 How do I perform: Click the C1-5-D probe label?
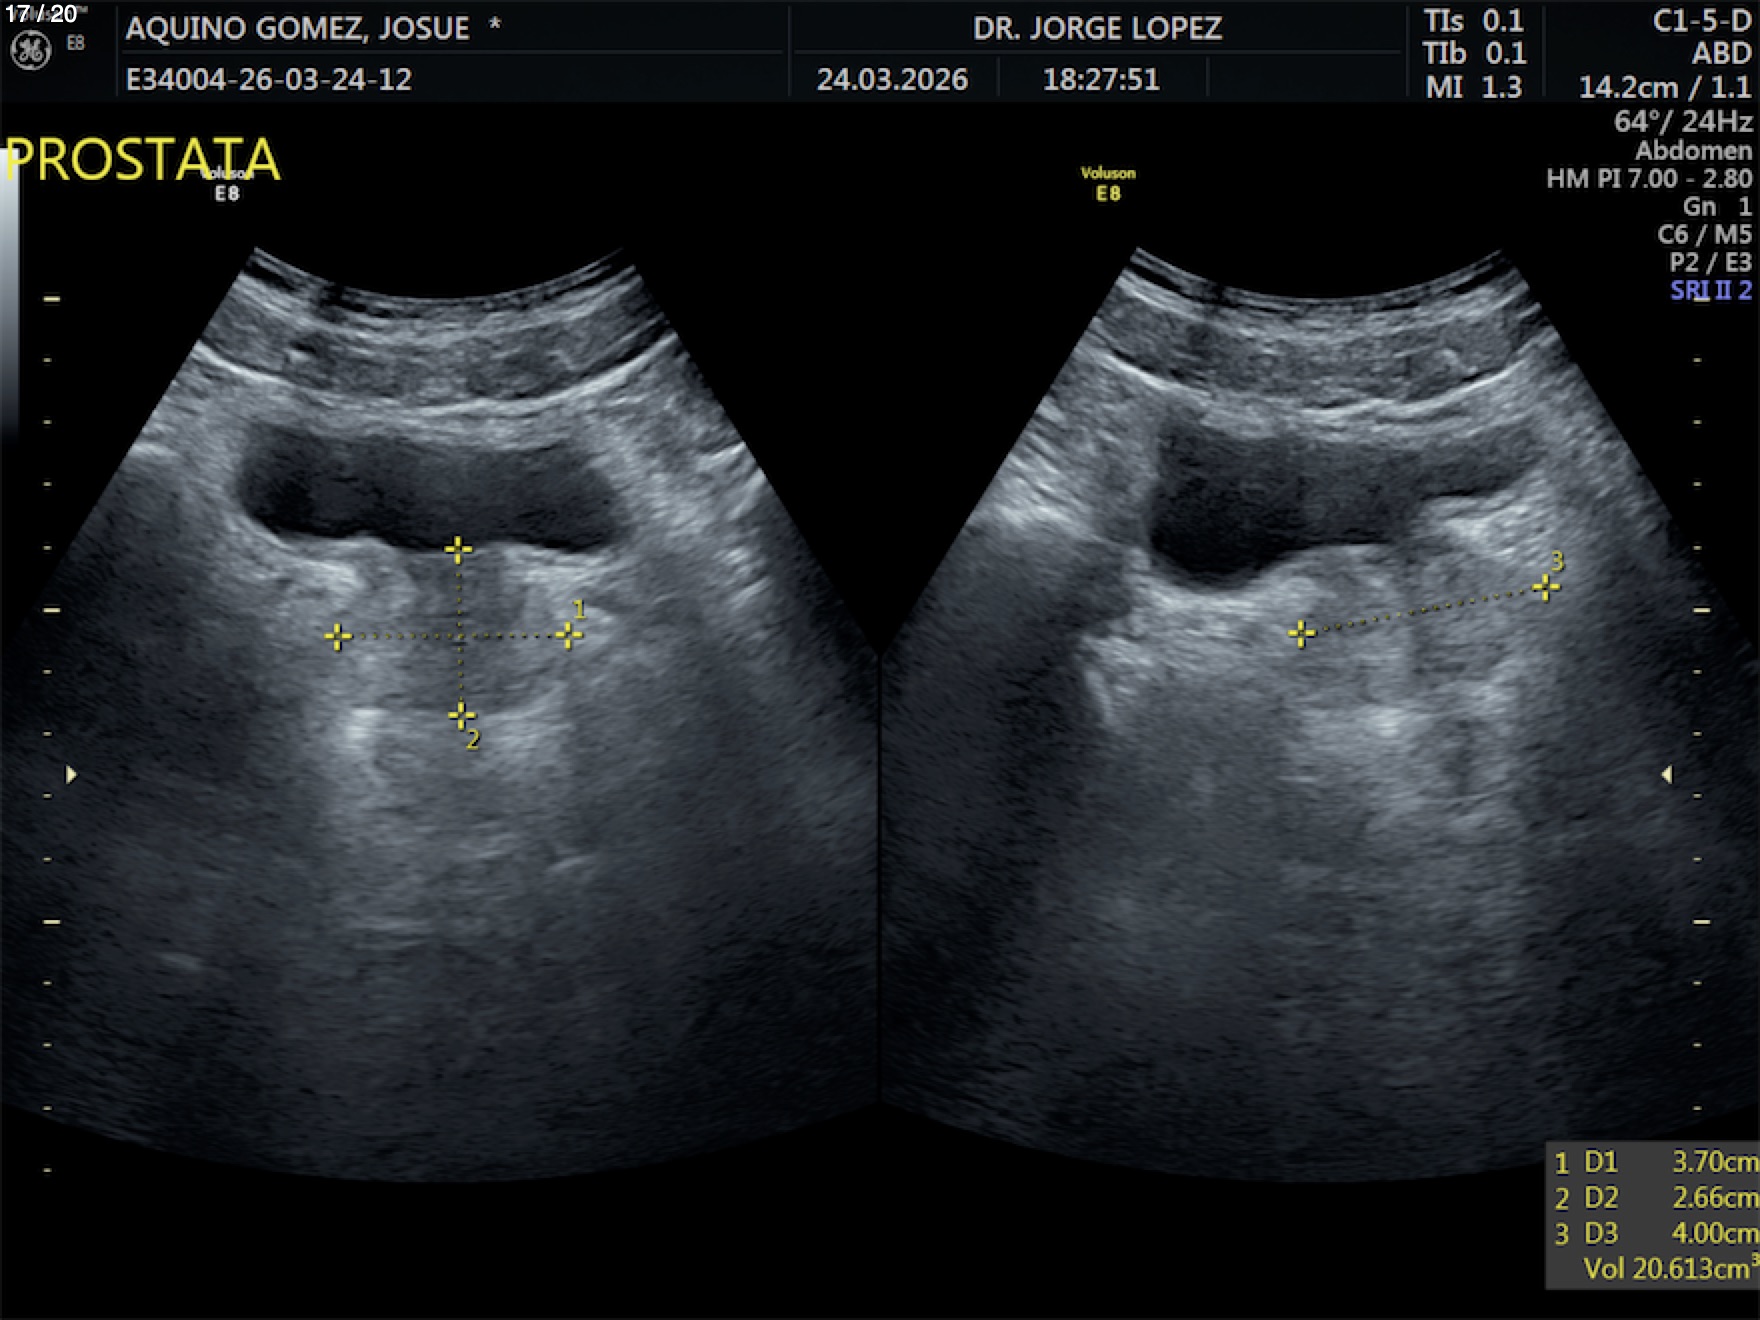(x=1701, y=22)
